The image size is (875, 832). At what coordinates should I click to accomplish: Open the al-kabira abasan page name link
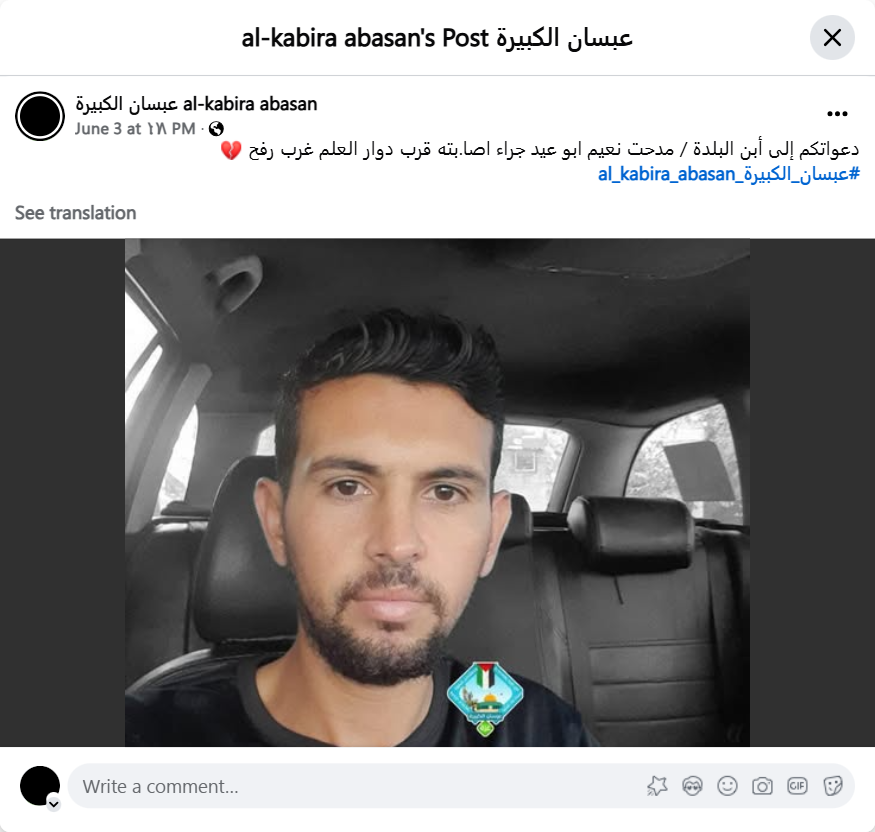(196, 104)
